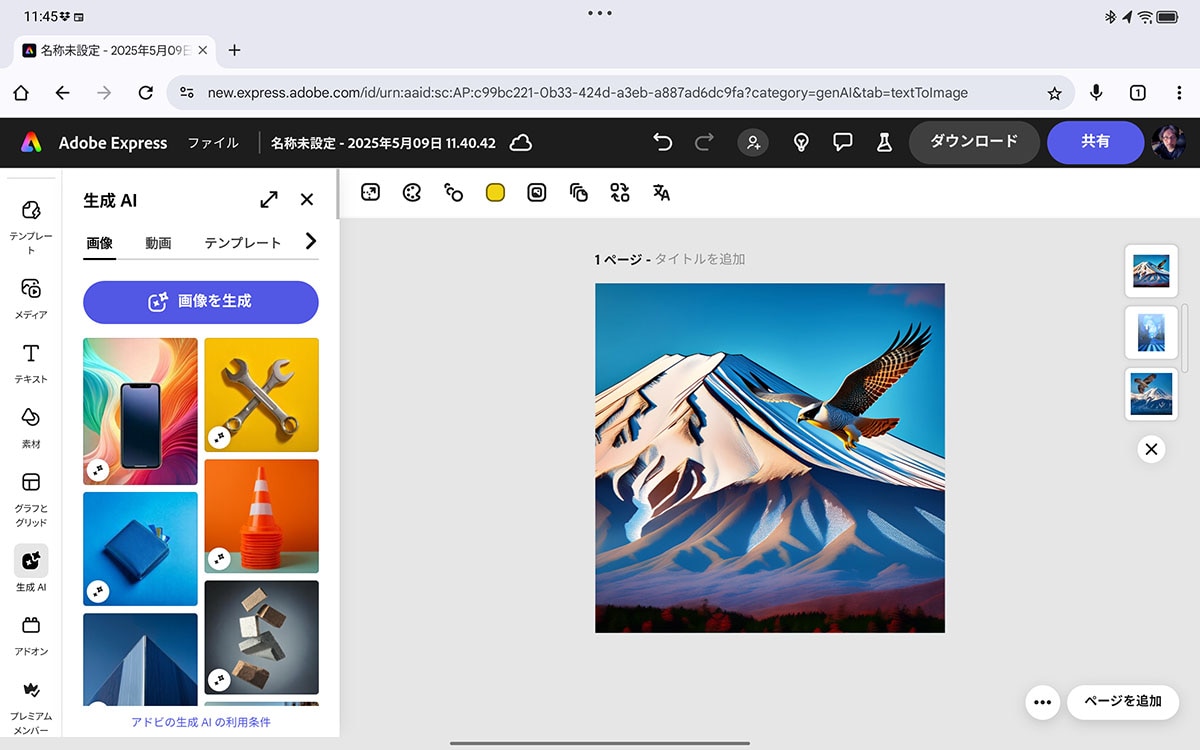This screenshot has width=1200, height=750.
Task: Open the テキスト panel
Action: click(x=30, y=362)
